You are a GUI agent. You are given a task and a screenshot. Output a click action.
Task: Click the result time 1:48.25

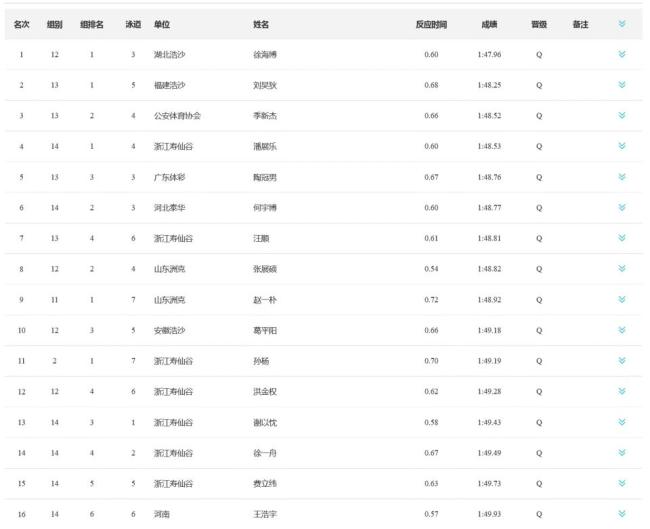[489, 85]
